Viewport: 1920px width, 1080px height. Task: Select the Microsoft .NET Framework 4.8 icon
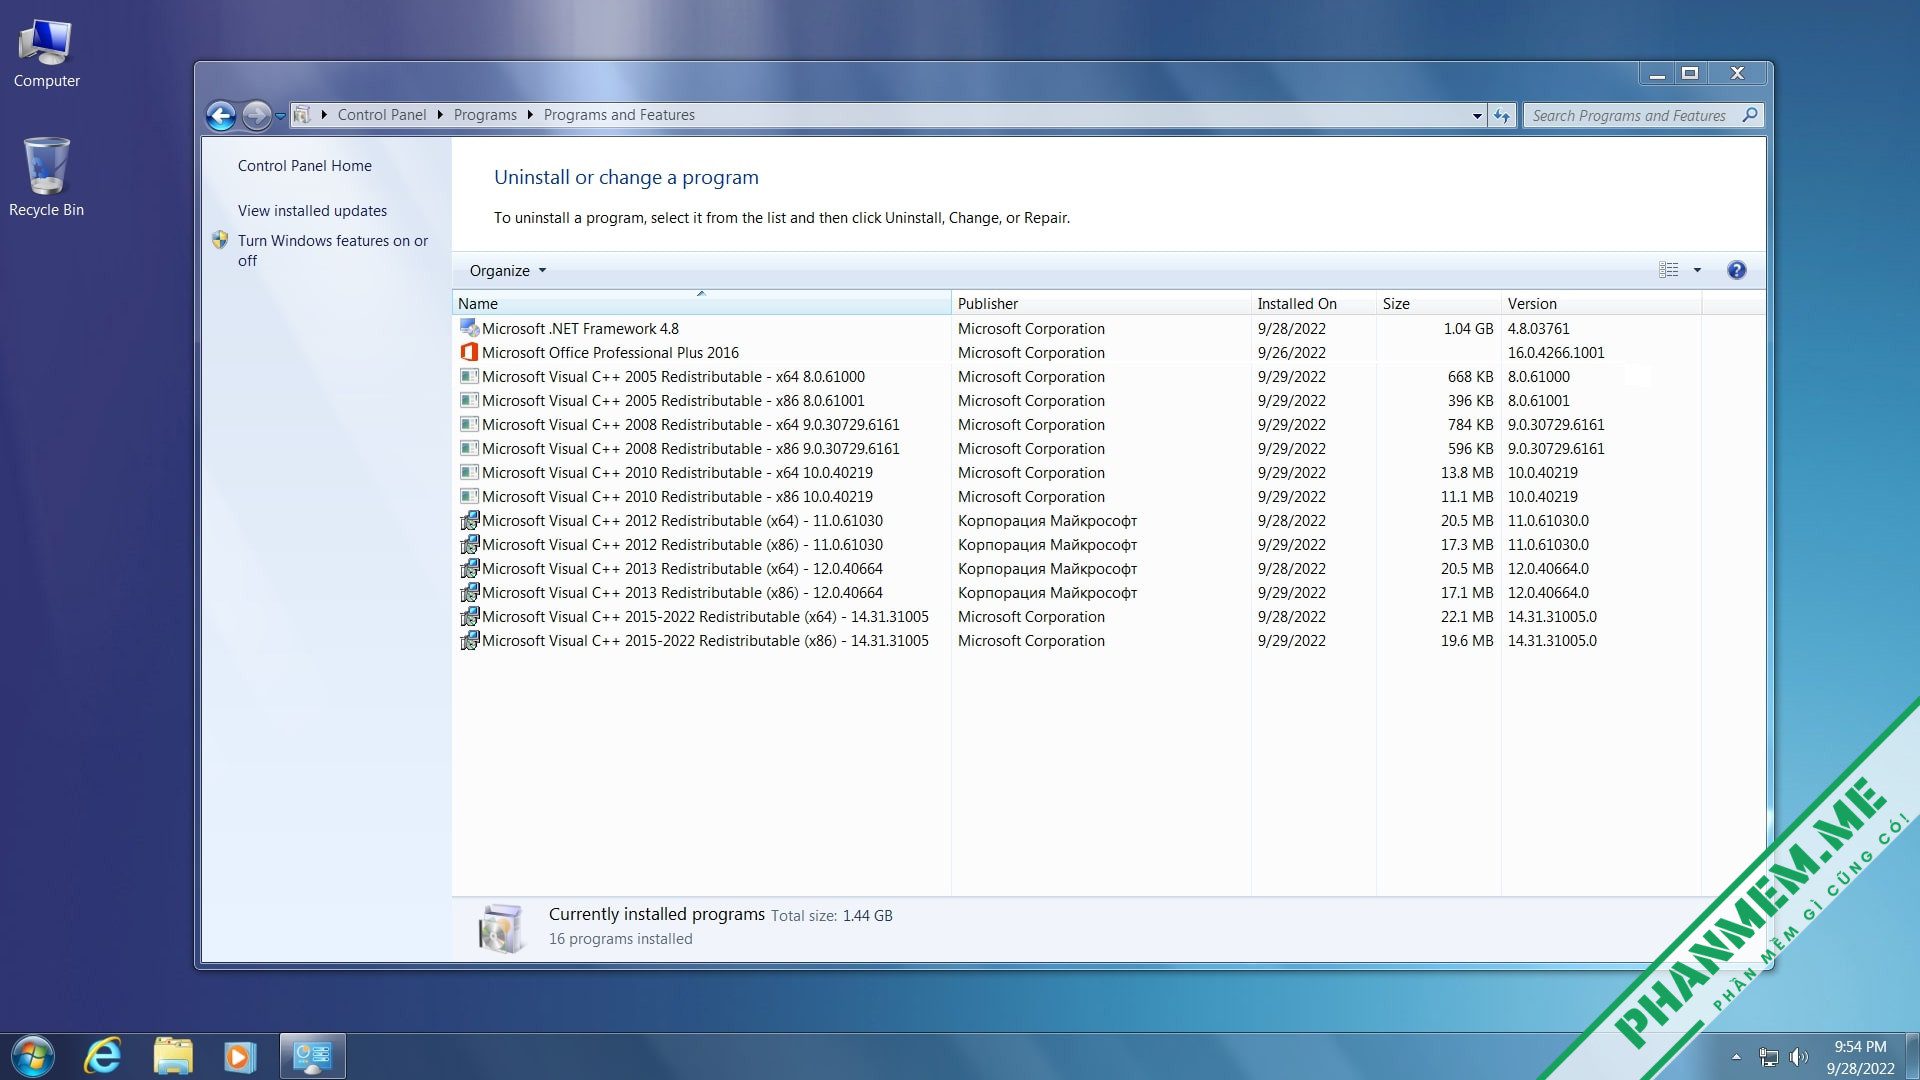(x=469, y=328)
